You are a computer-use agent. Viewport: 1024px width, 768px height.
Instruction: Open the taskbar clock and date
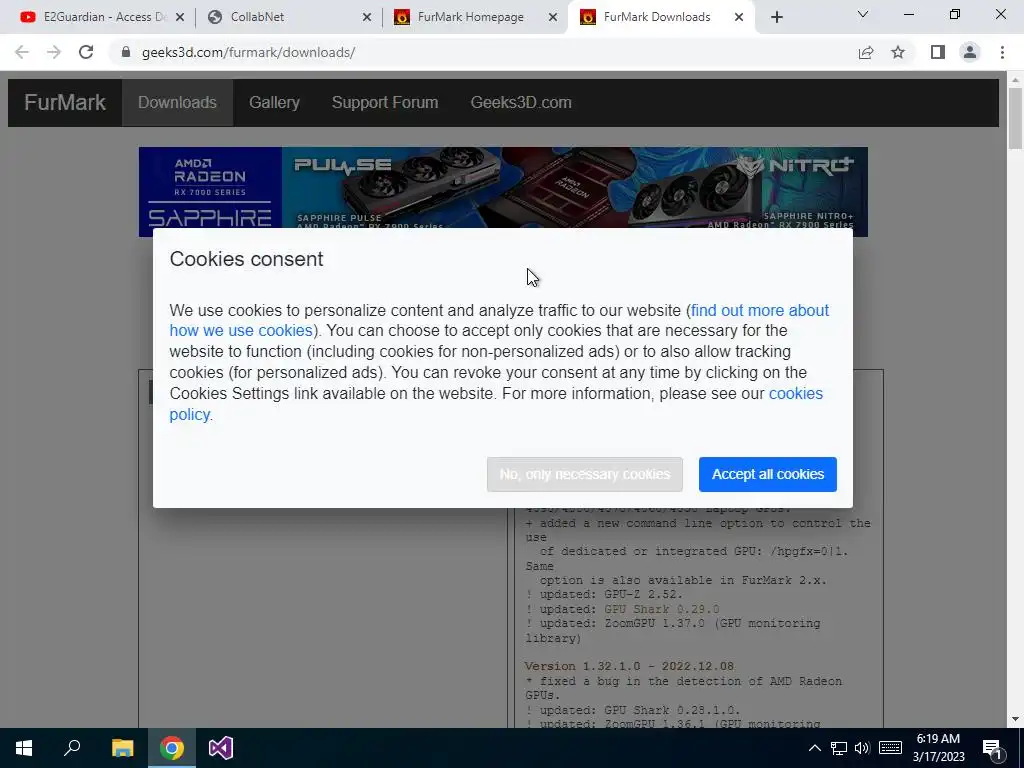coord(938,748)
